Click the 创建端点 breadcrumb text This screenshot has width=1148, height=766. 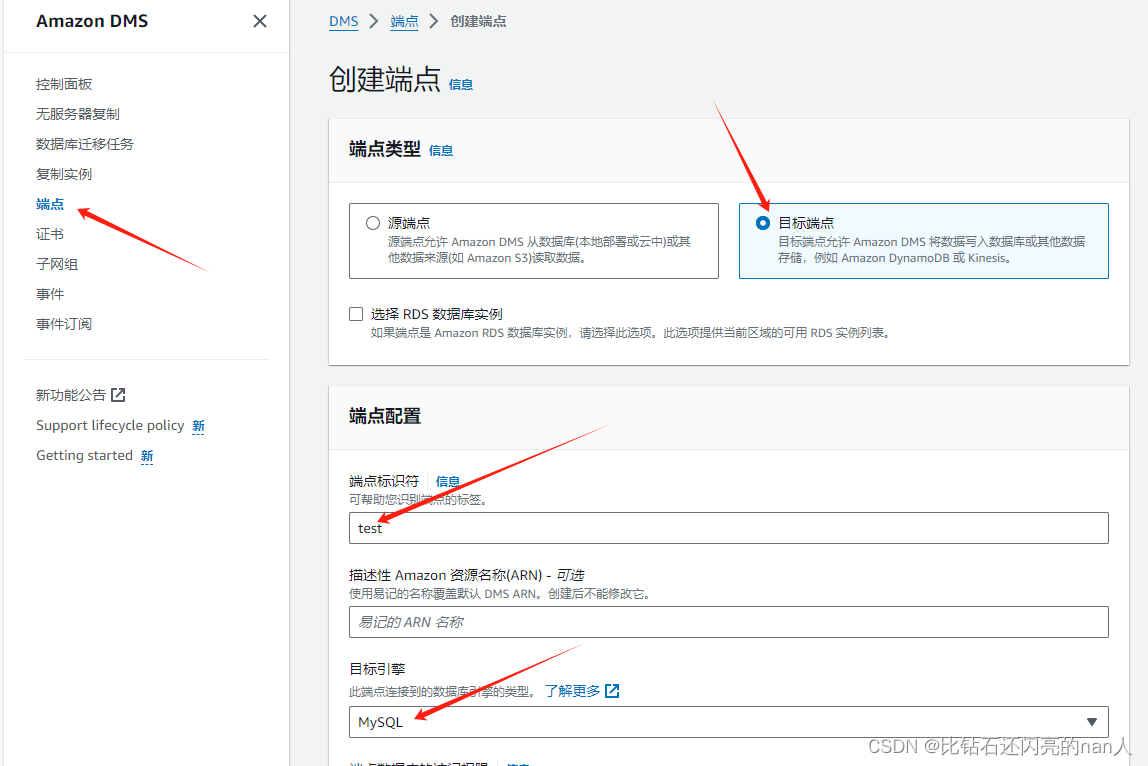click(x=478, y=21)
